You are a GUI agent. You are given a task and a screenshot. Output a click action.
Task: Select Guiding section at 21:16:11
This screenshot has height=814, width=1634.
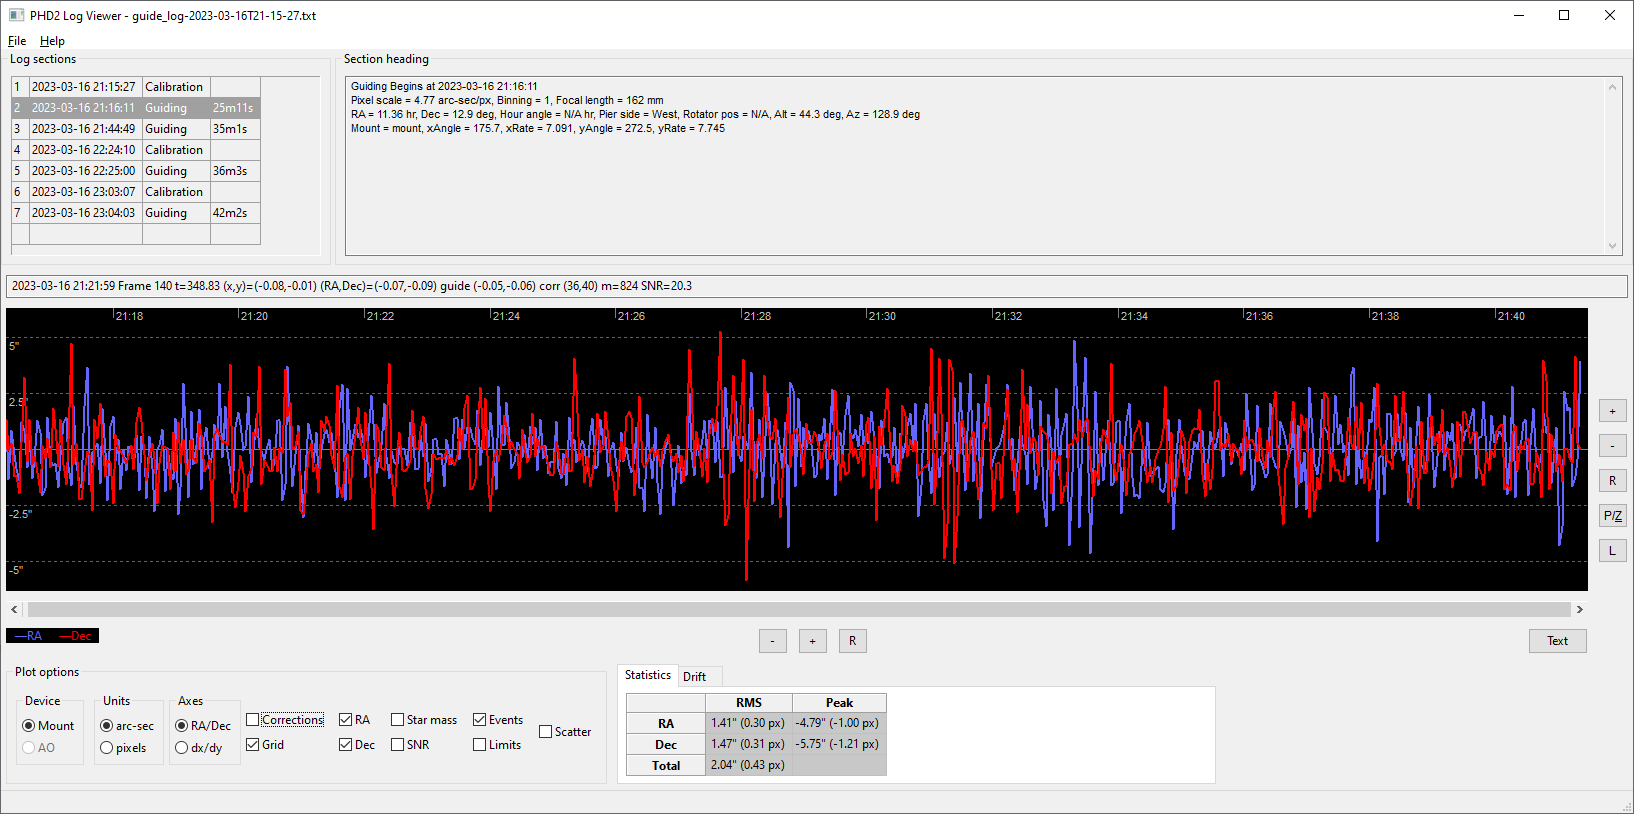(136, 108)
